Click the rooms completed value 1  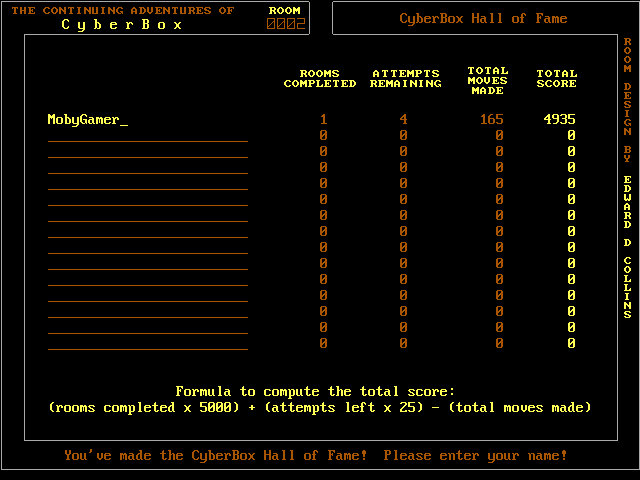[323, 120]
